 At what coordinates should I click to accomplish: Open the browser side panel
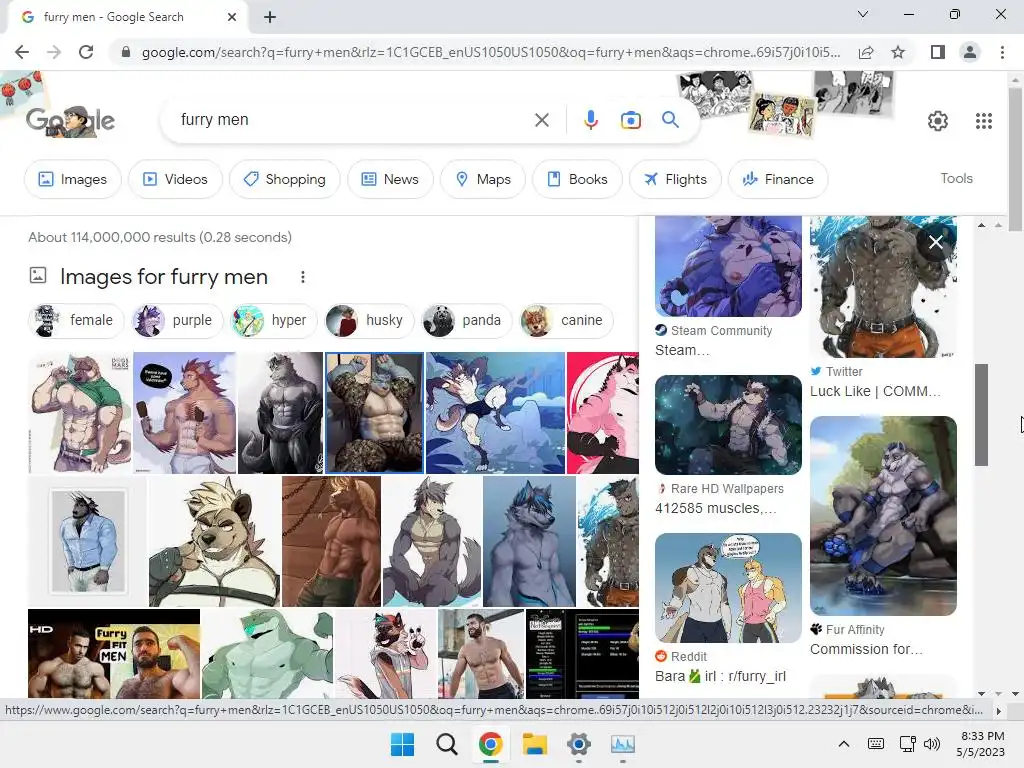pyautogui.click(x=938, y=52)
